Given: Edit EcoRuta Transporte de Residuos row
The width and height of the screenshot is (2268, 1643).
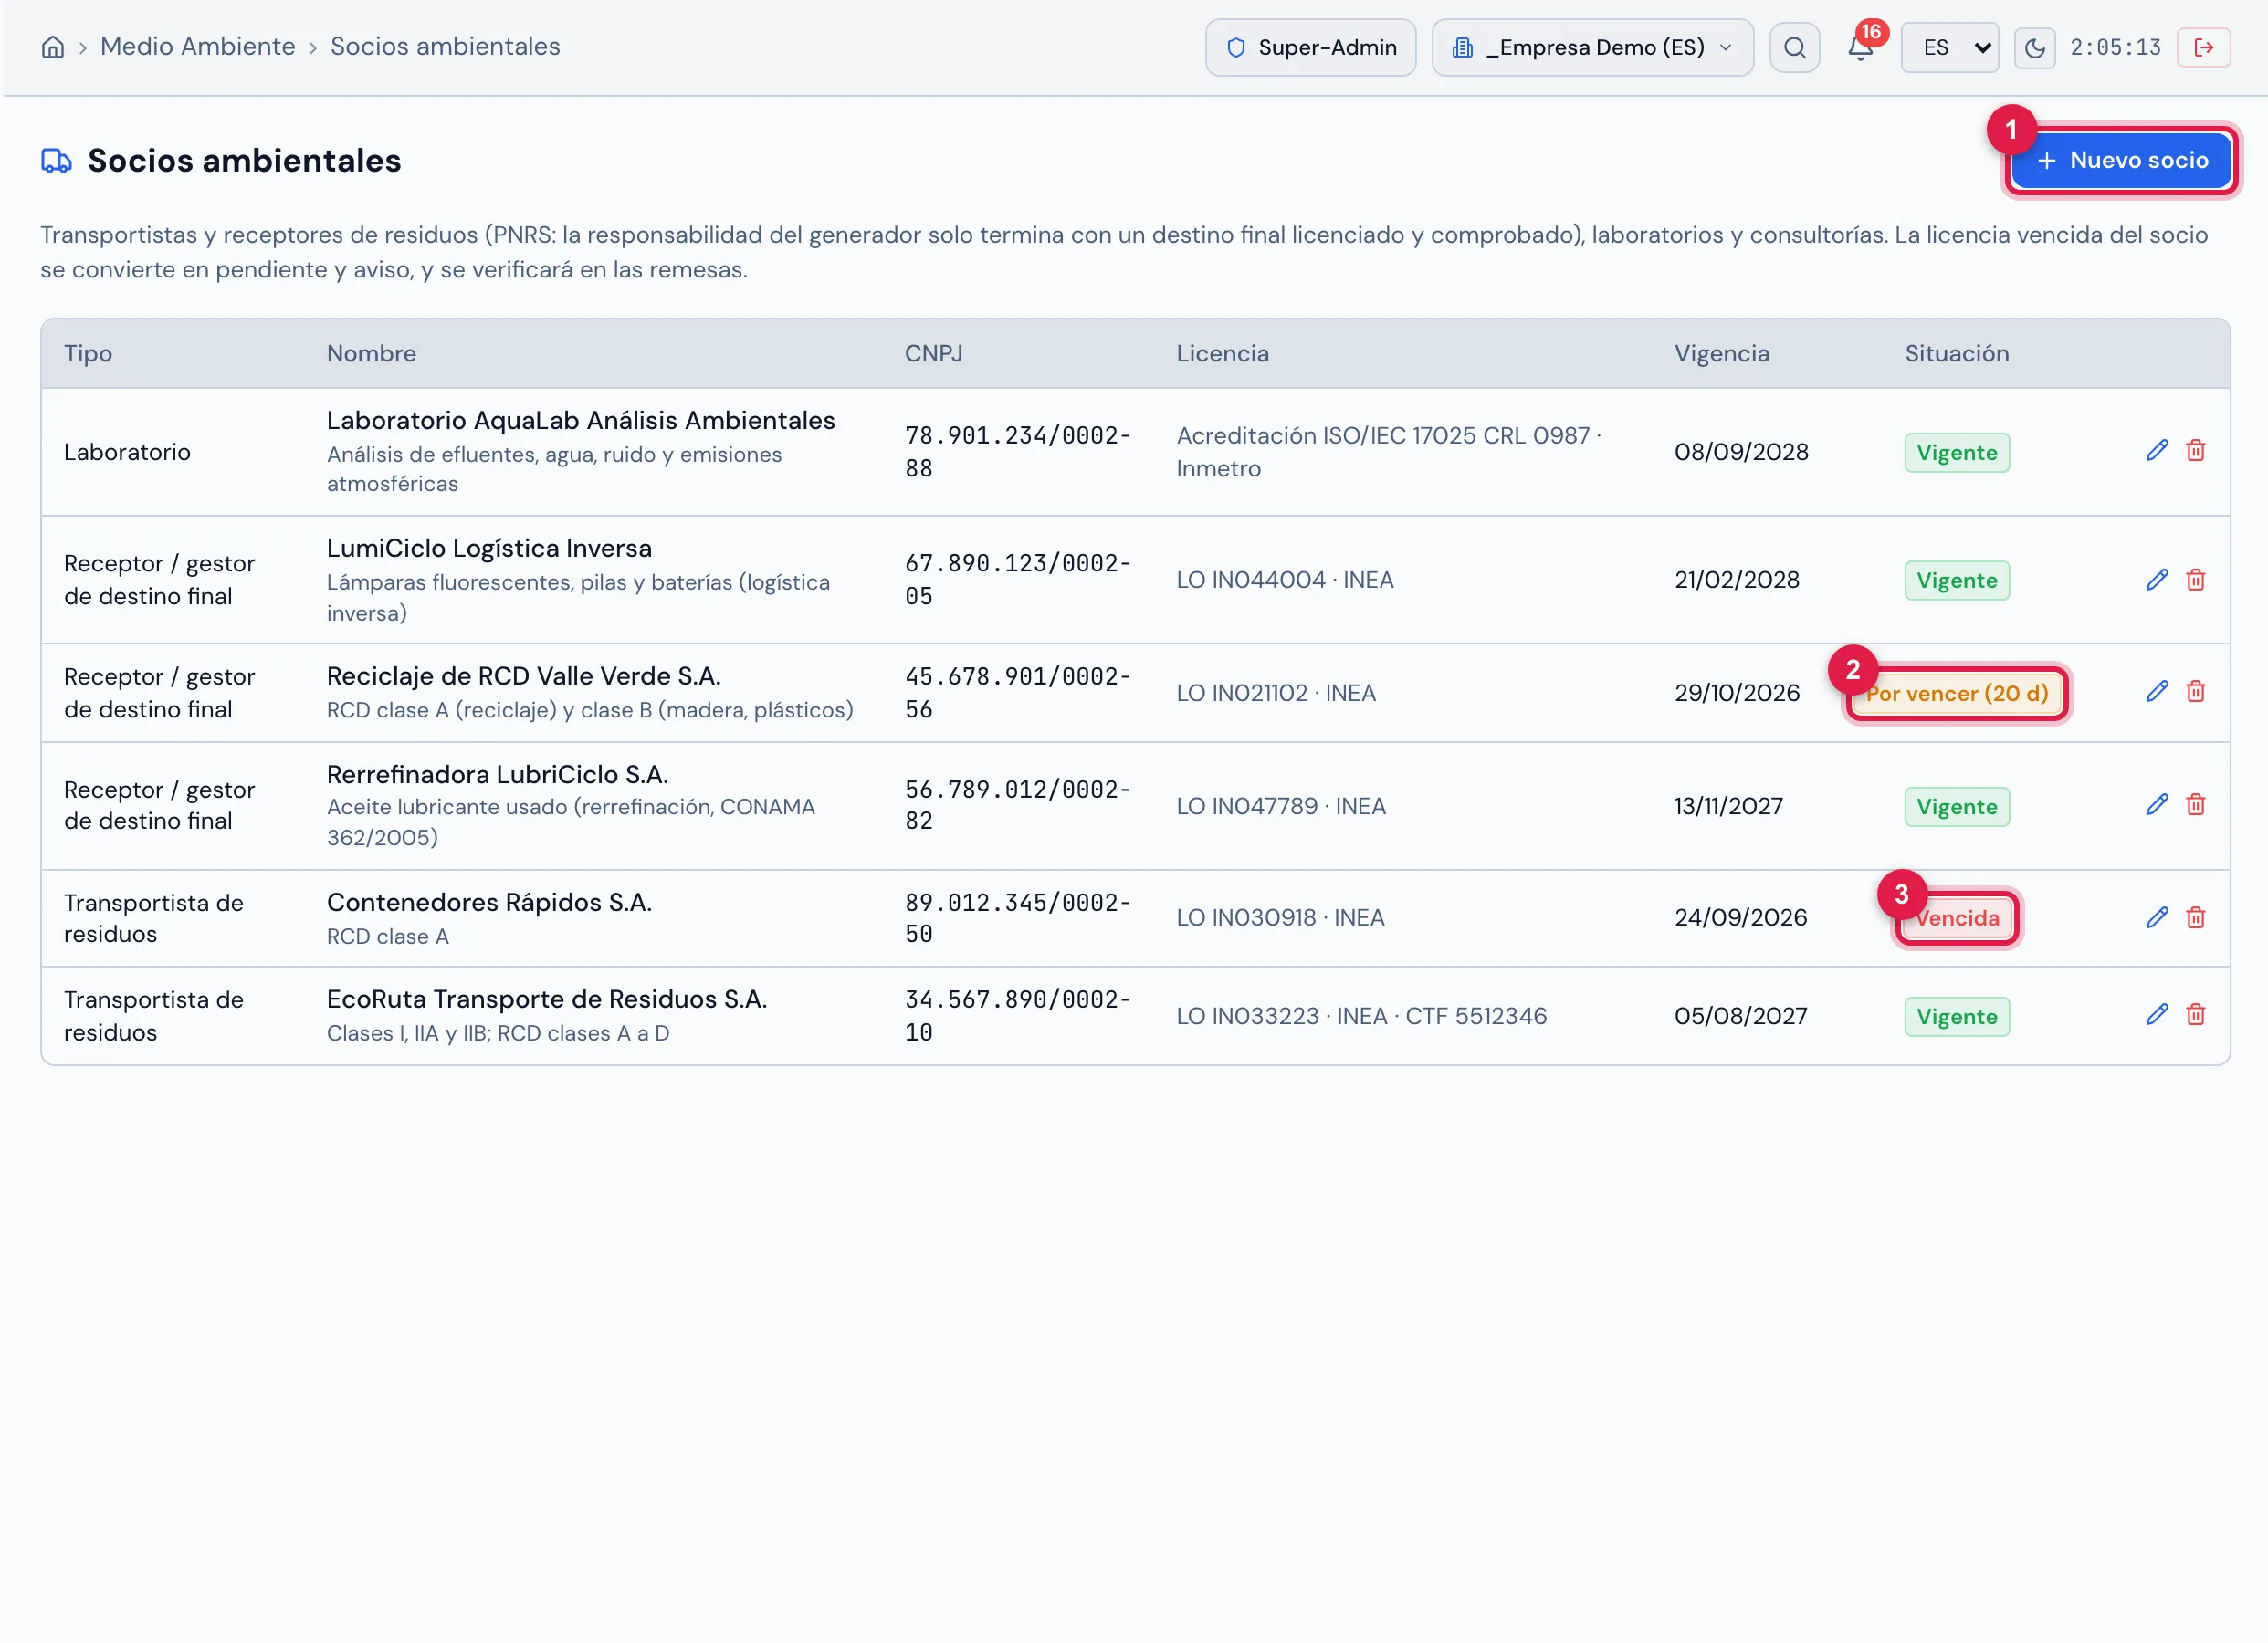Looking at the screenshot, I should [x=2157, y=1015].
